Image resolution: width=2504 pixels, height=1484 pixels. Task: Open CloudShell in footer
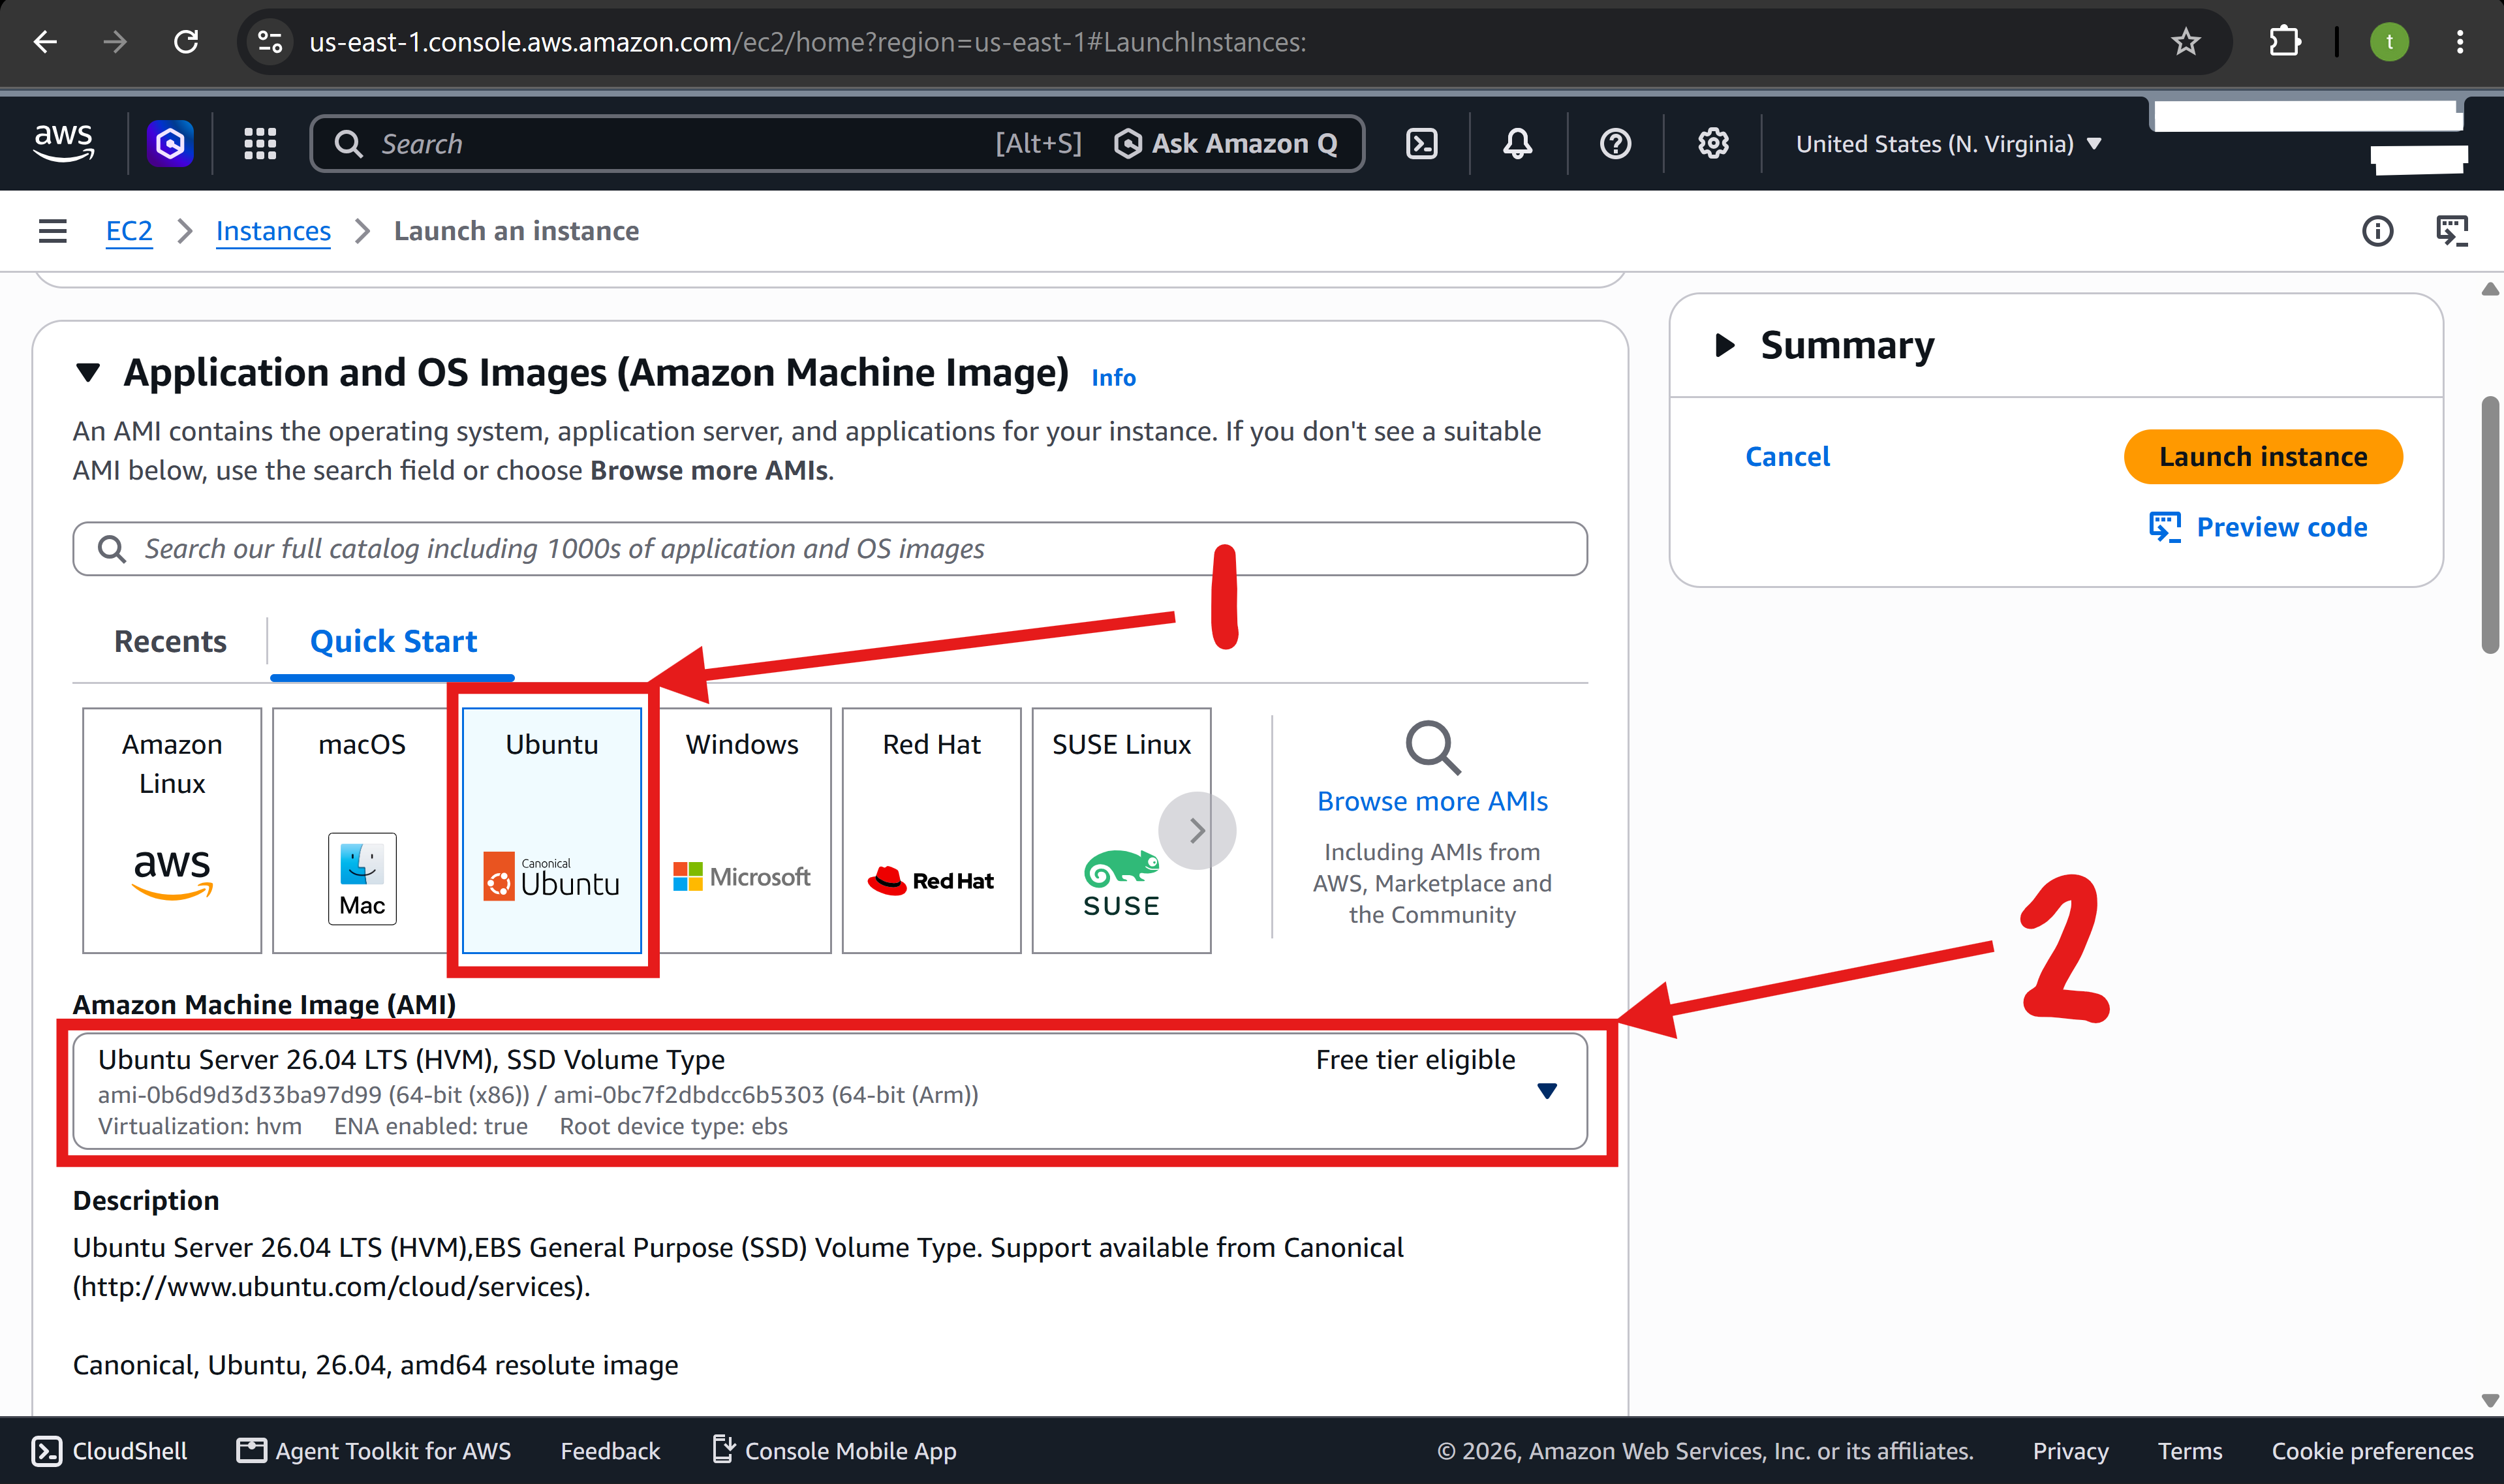110,1451
